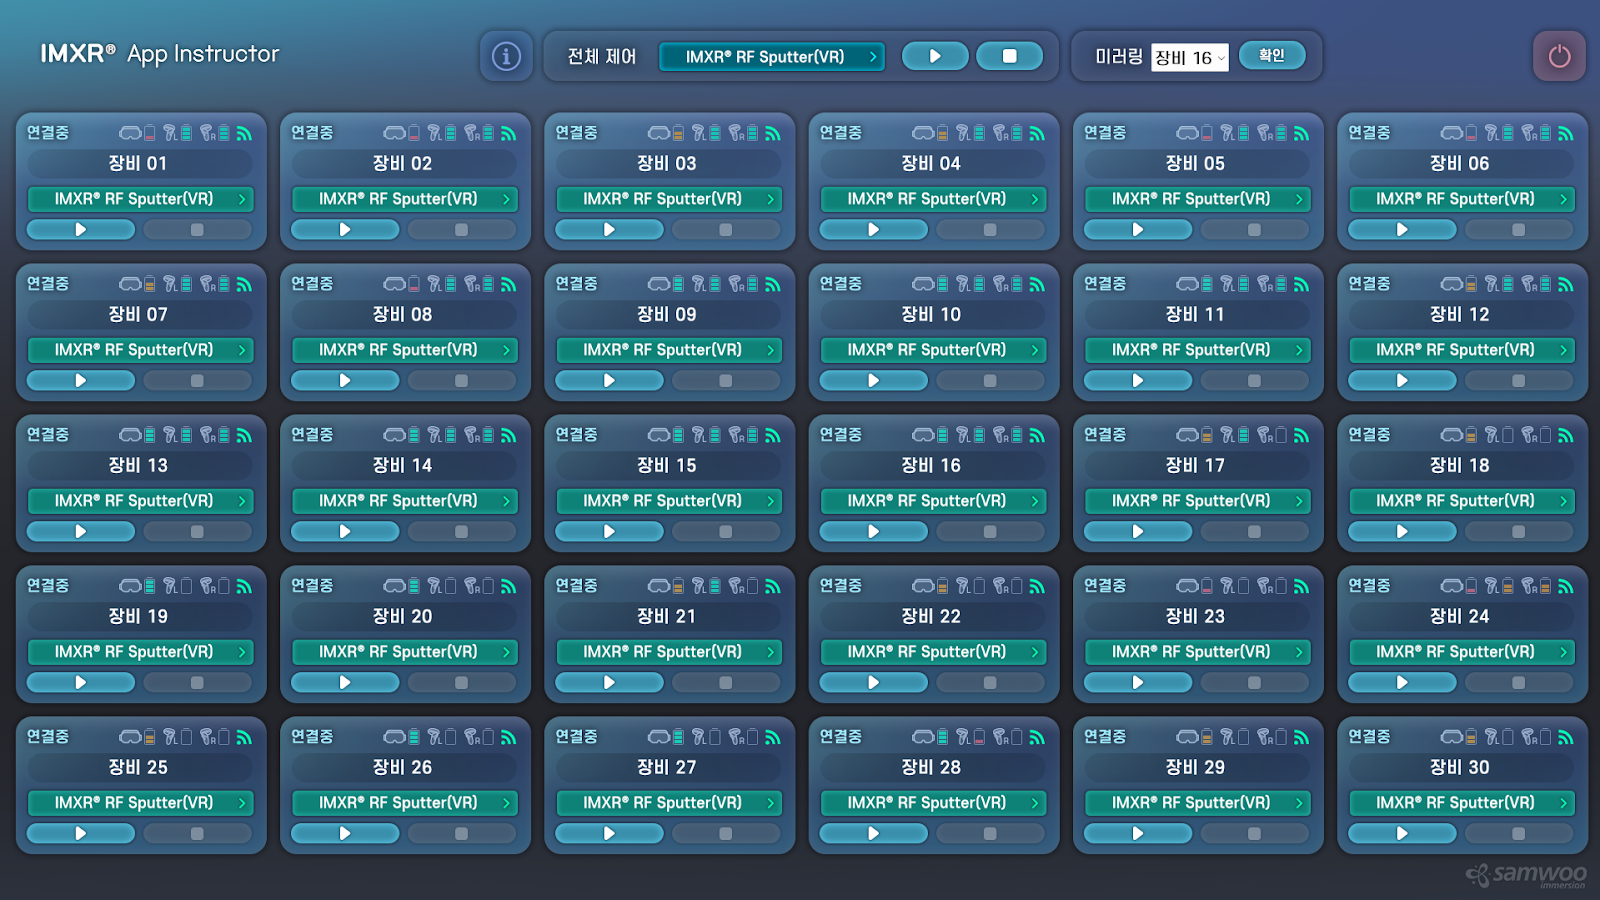Open the information icon in top bar
The height and width of the screenshot is (900, 1600).
[506, 56]
